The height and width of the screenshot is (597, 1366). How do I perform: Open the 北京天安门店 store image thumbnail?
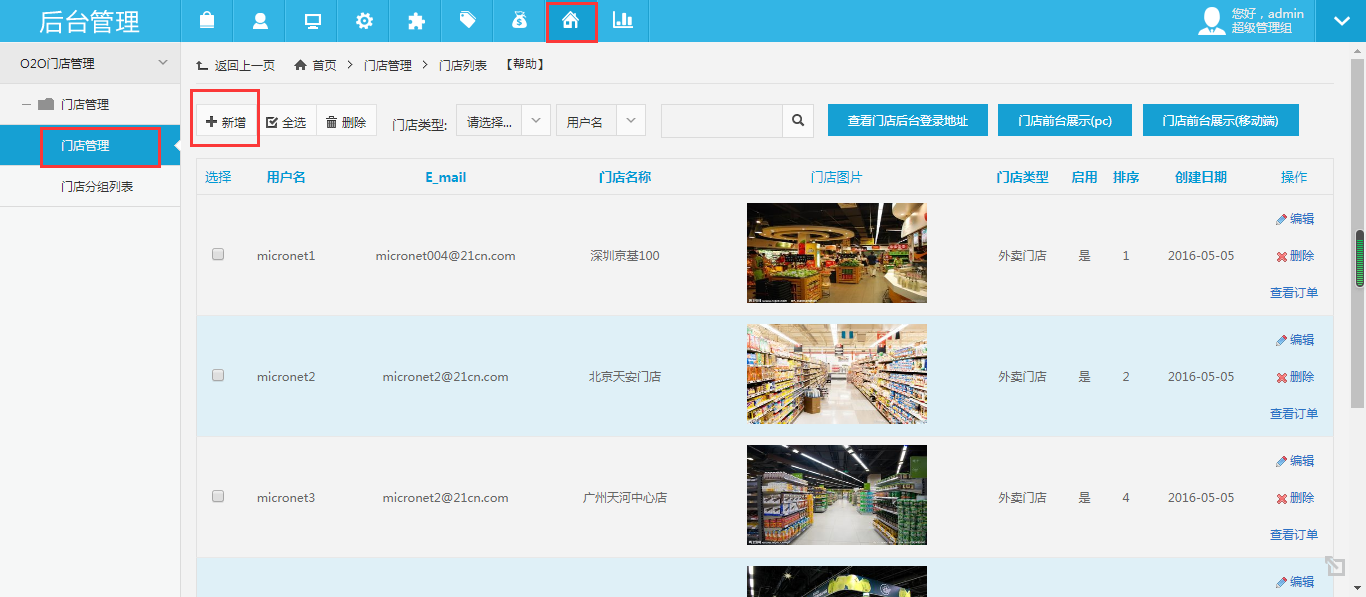[837, 374]
